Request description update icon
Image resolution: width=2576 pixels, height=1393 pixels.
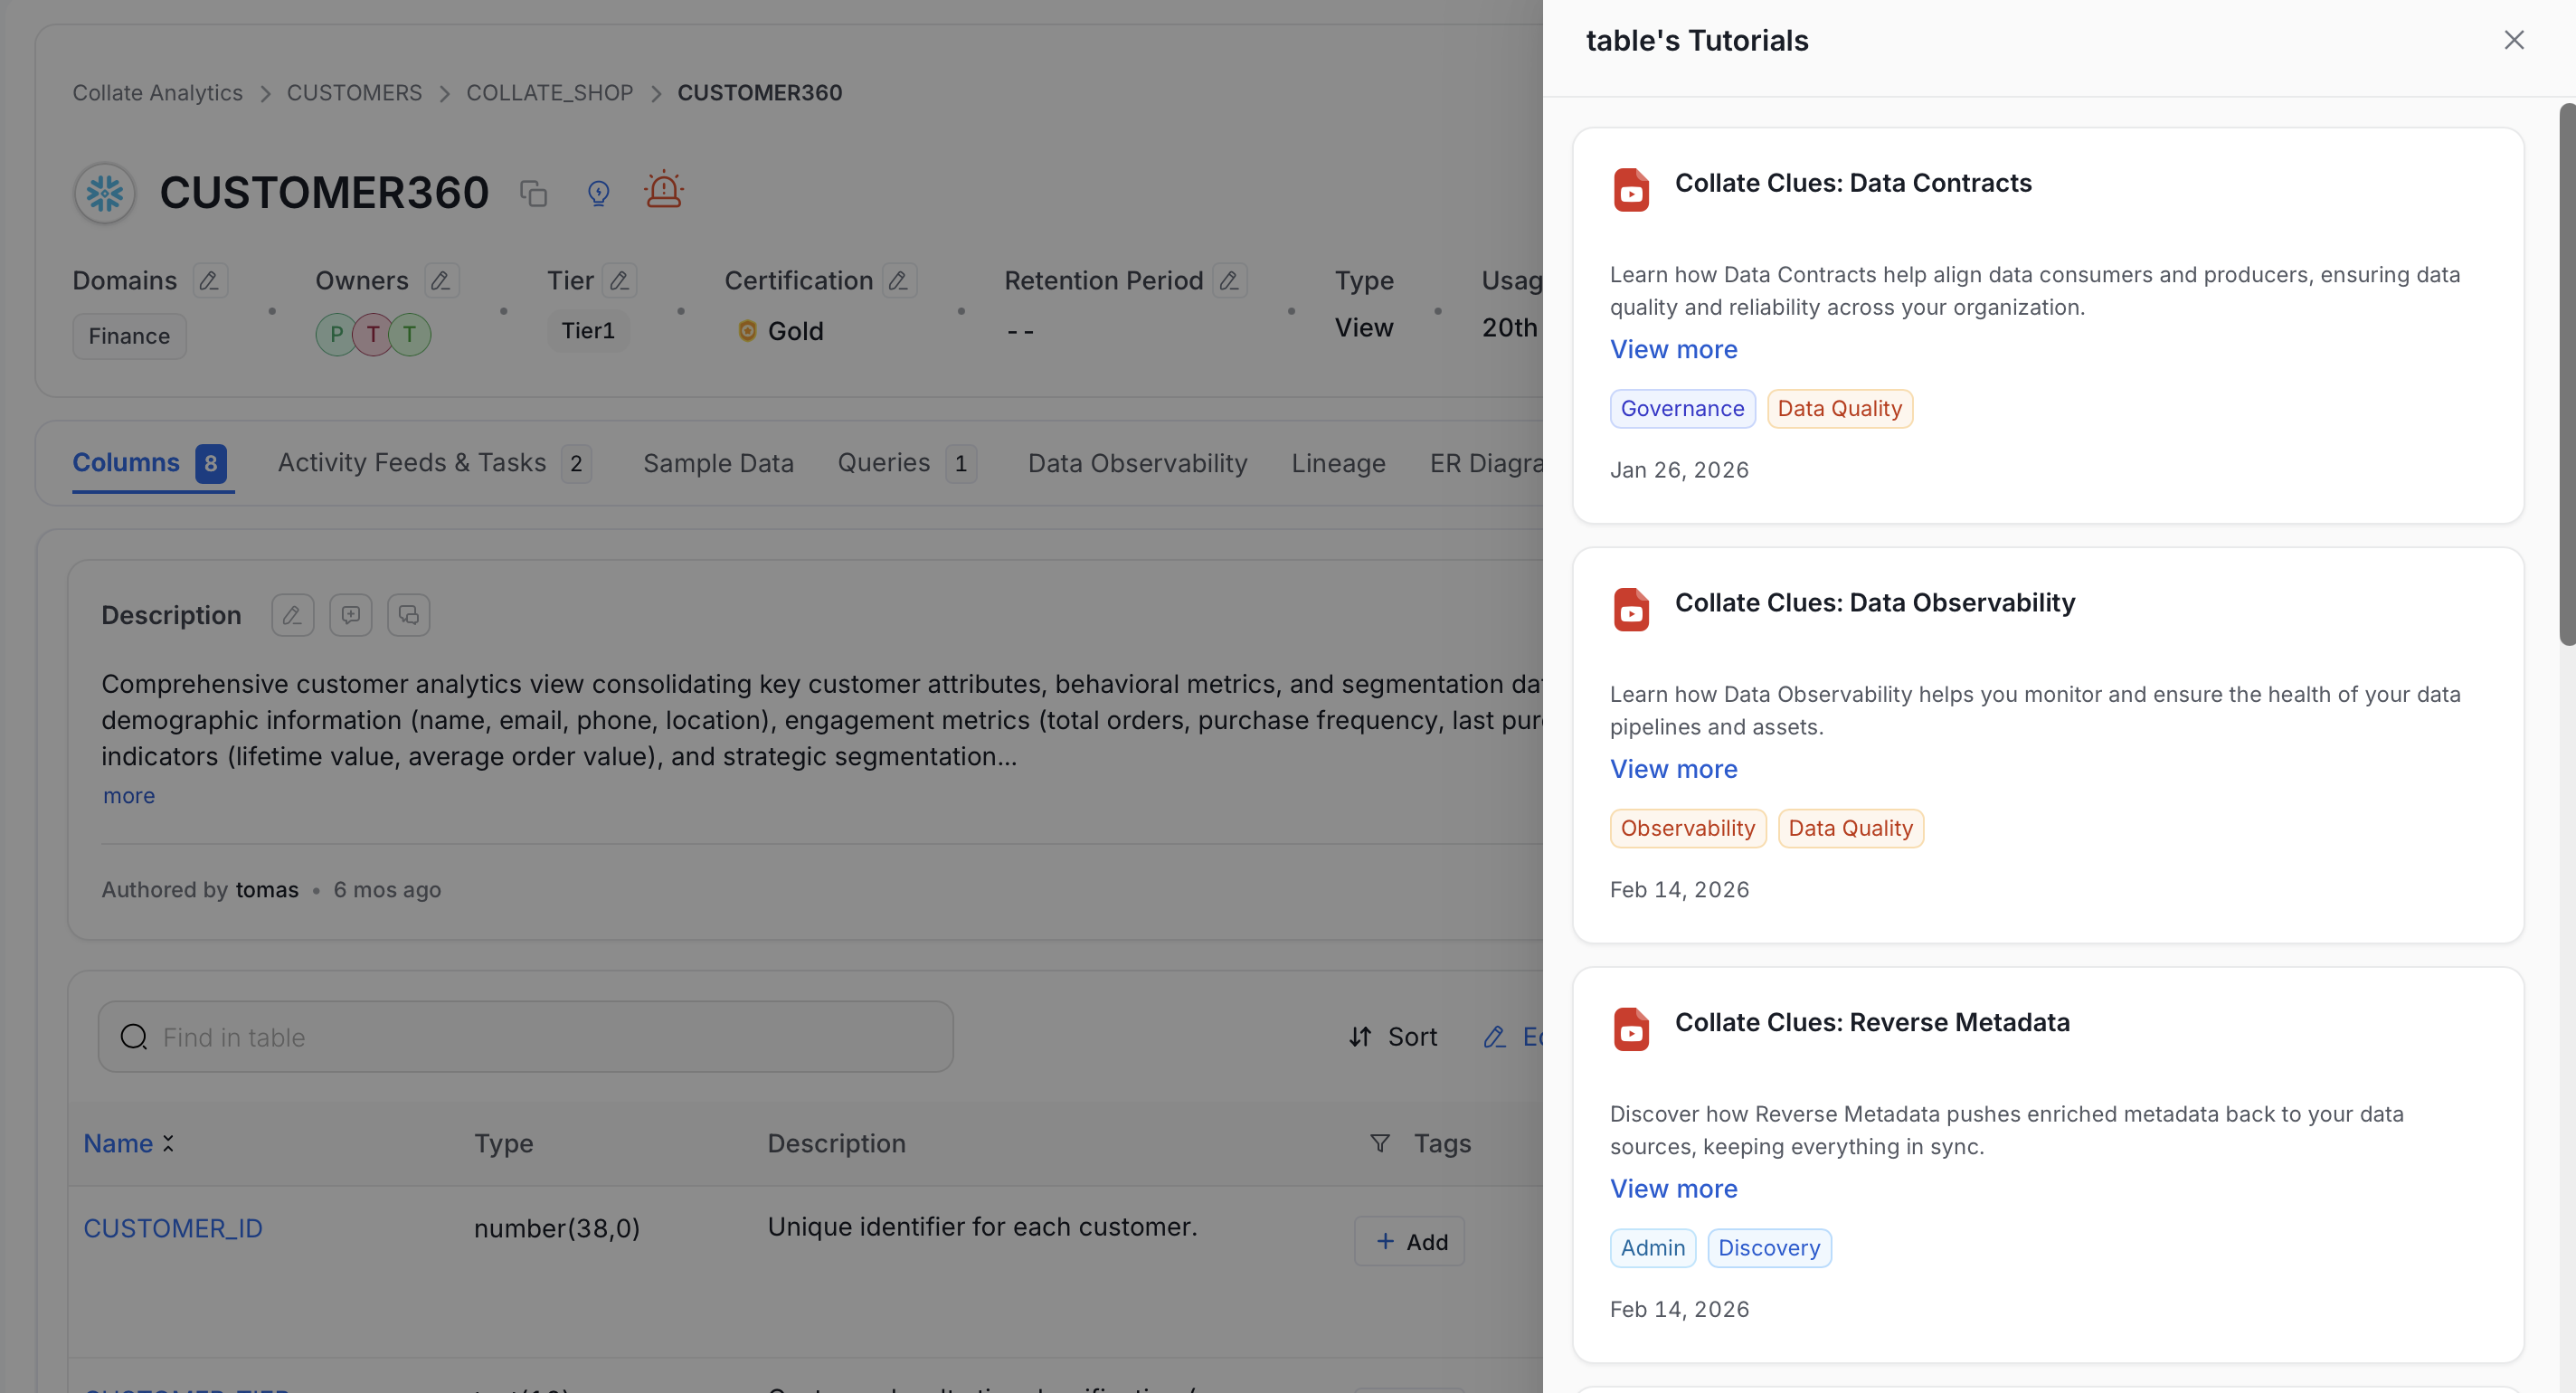350,615
